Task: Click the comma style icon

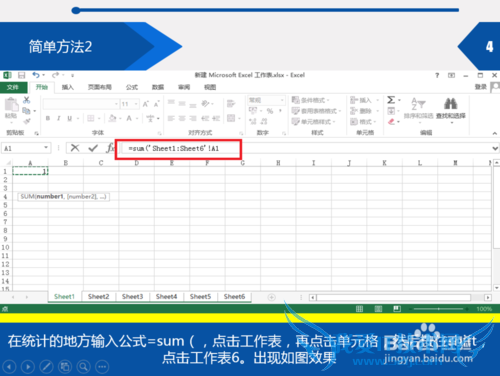Action: point(280,111)
